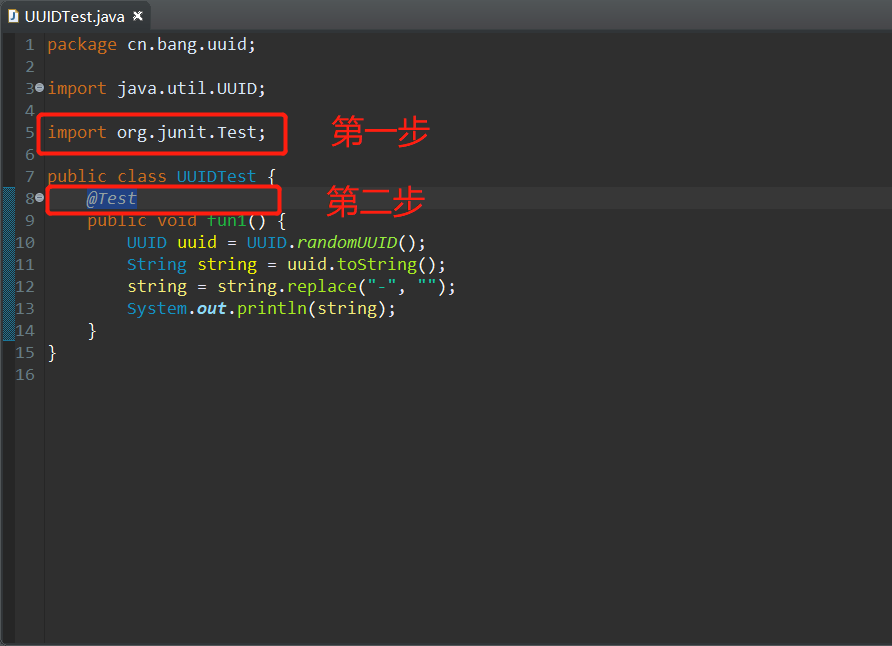Viewport: 892px width, 646px height.
Task: Click the UUIDTest class name on line 7
Action: (x=216, y=176)
